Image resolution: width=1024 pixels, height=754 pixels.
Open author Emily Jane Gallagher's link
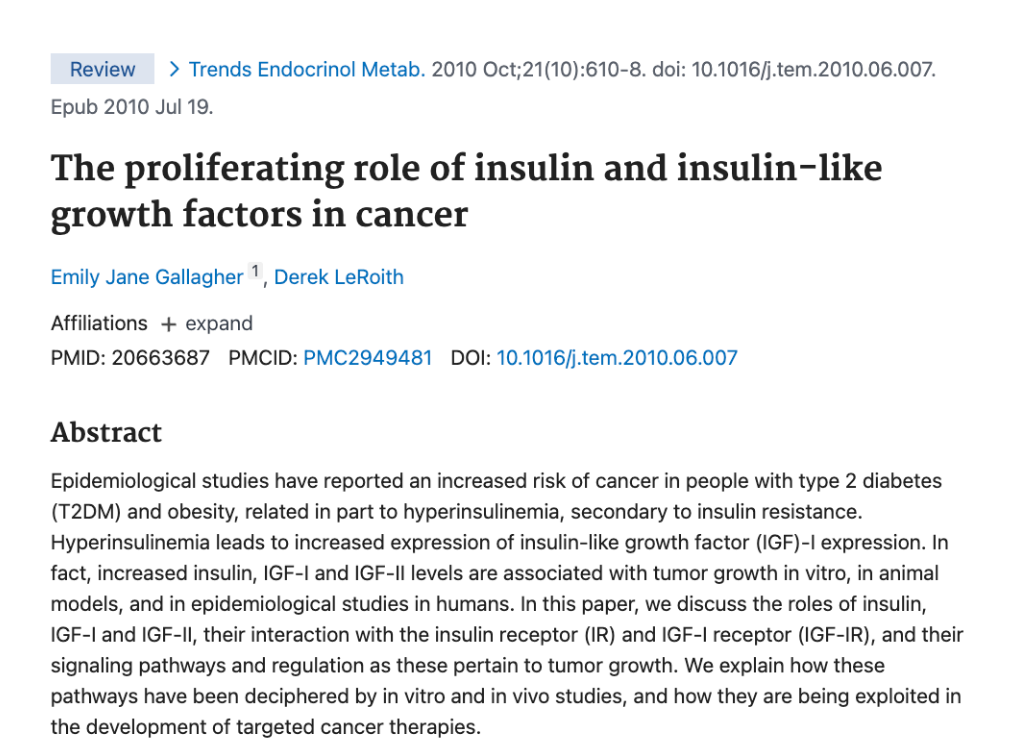pos(147,277)
